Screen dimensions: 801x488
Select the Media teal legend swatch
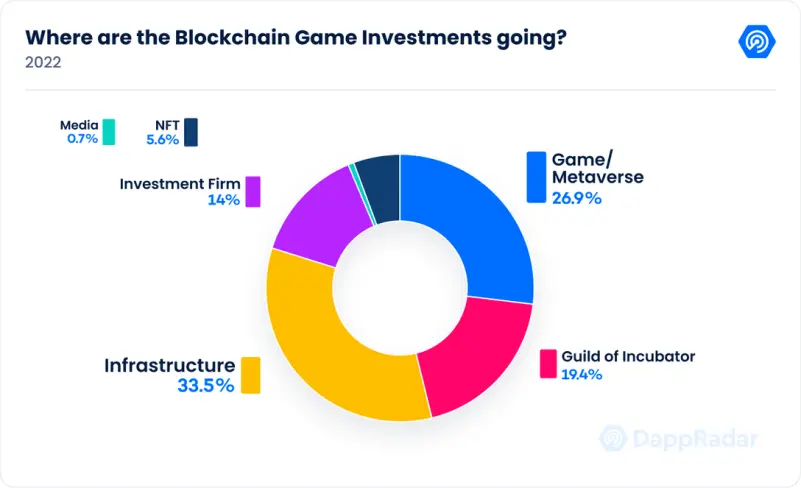[109, 132]
